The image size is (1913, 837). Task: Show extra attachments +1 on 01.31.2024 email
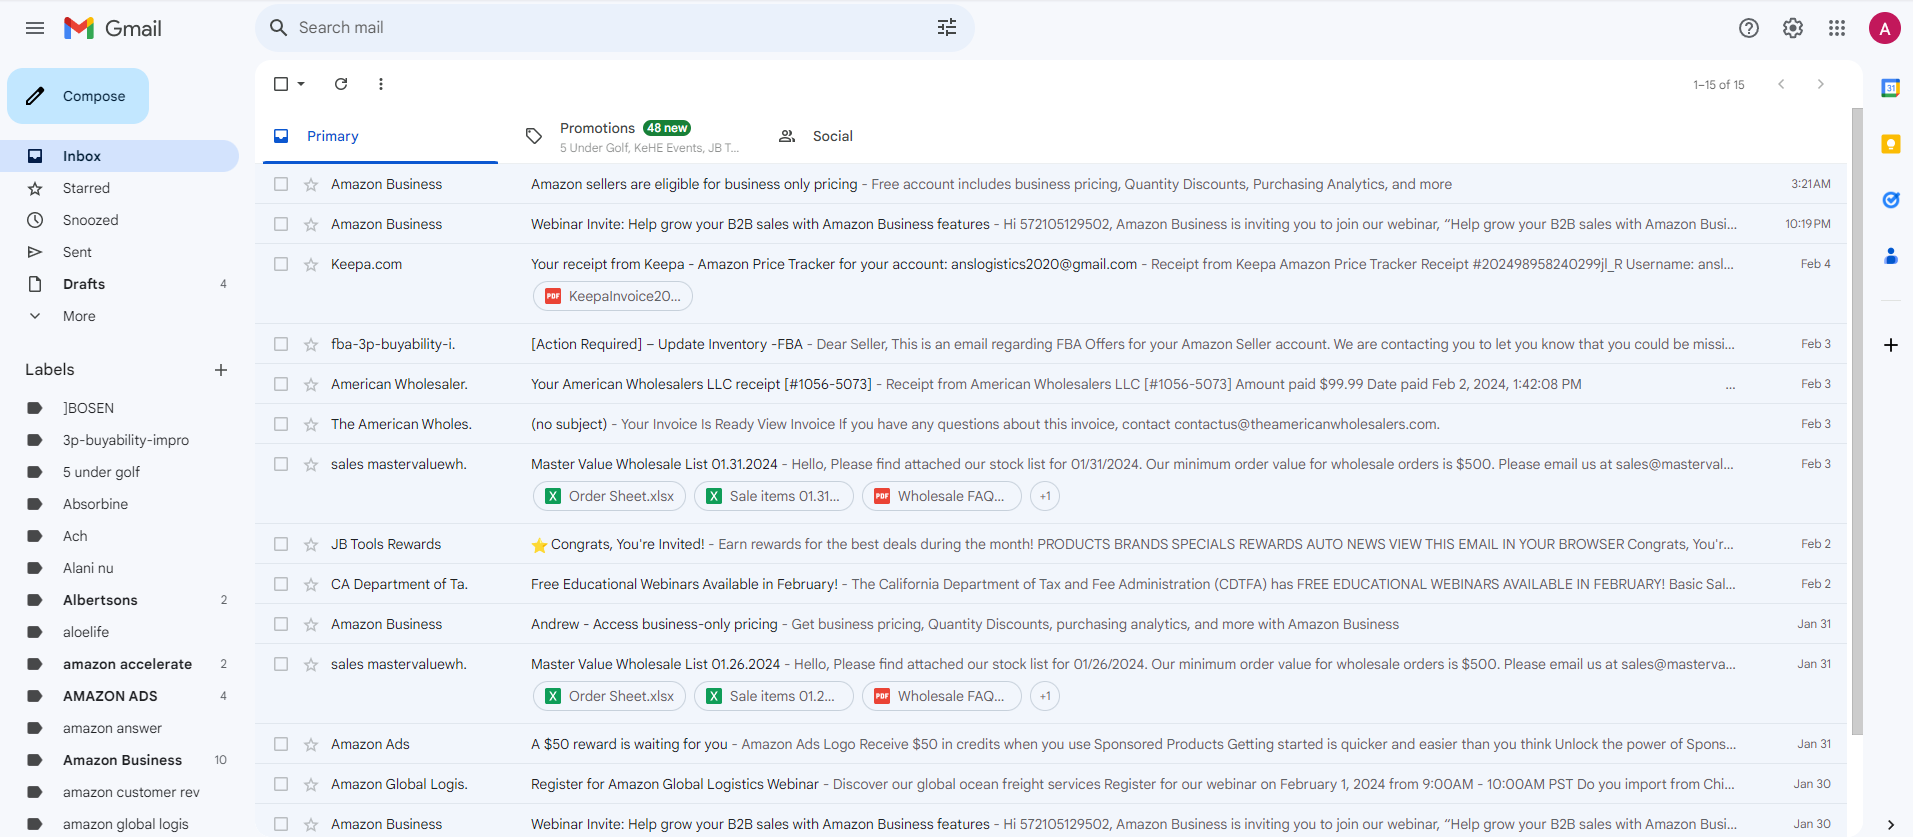pyautogui.click(x=1045, y=496)
